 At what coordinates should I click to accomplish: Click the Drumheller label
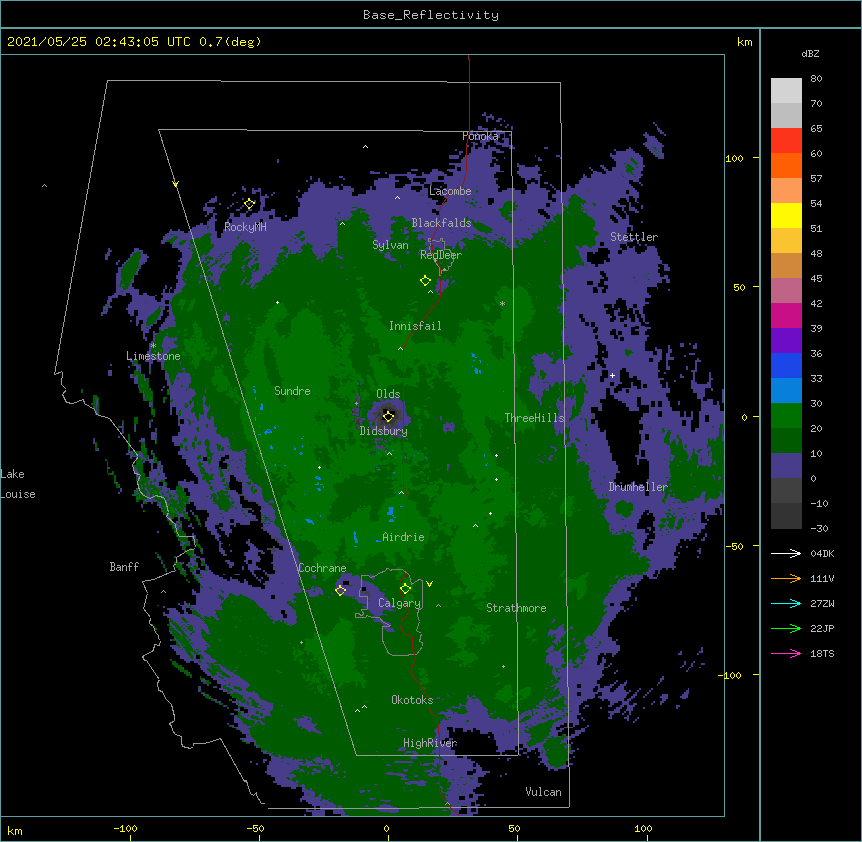pos(638,487)
